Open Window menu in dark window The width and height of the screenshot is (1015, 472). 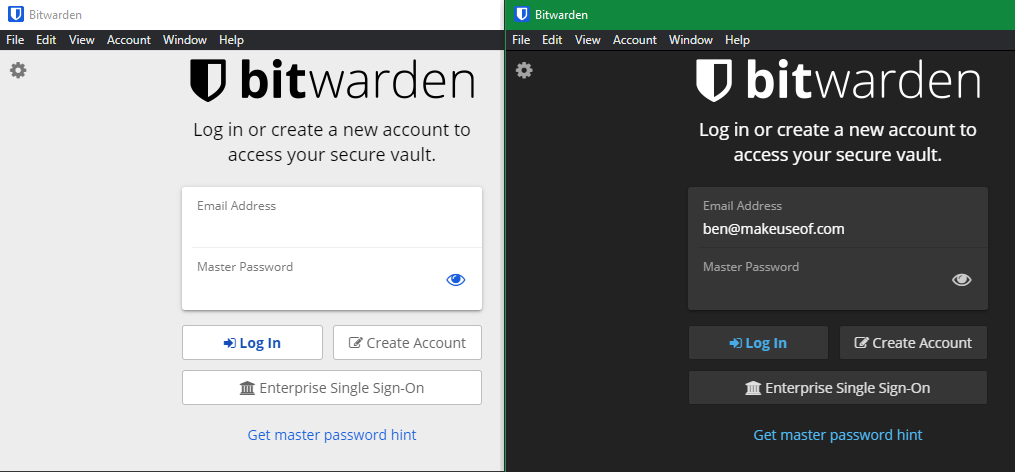(691, 40)
